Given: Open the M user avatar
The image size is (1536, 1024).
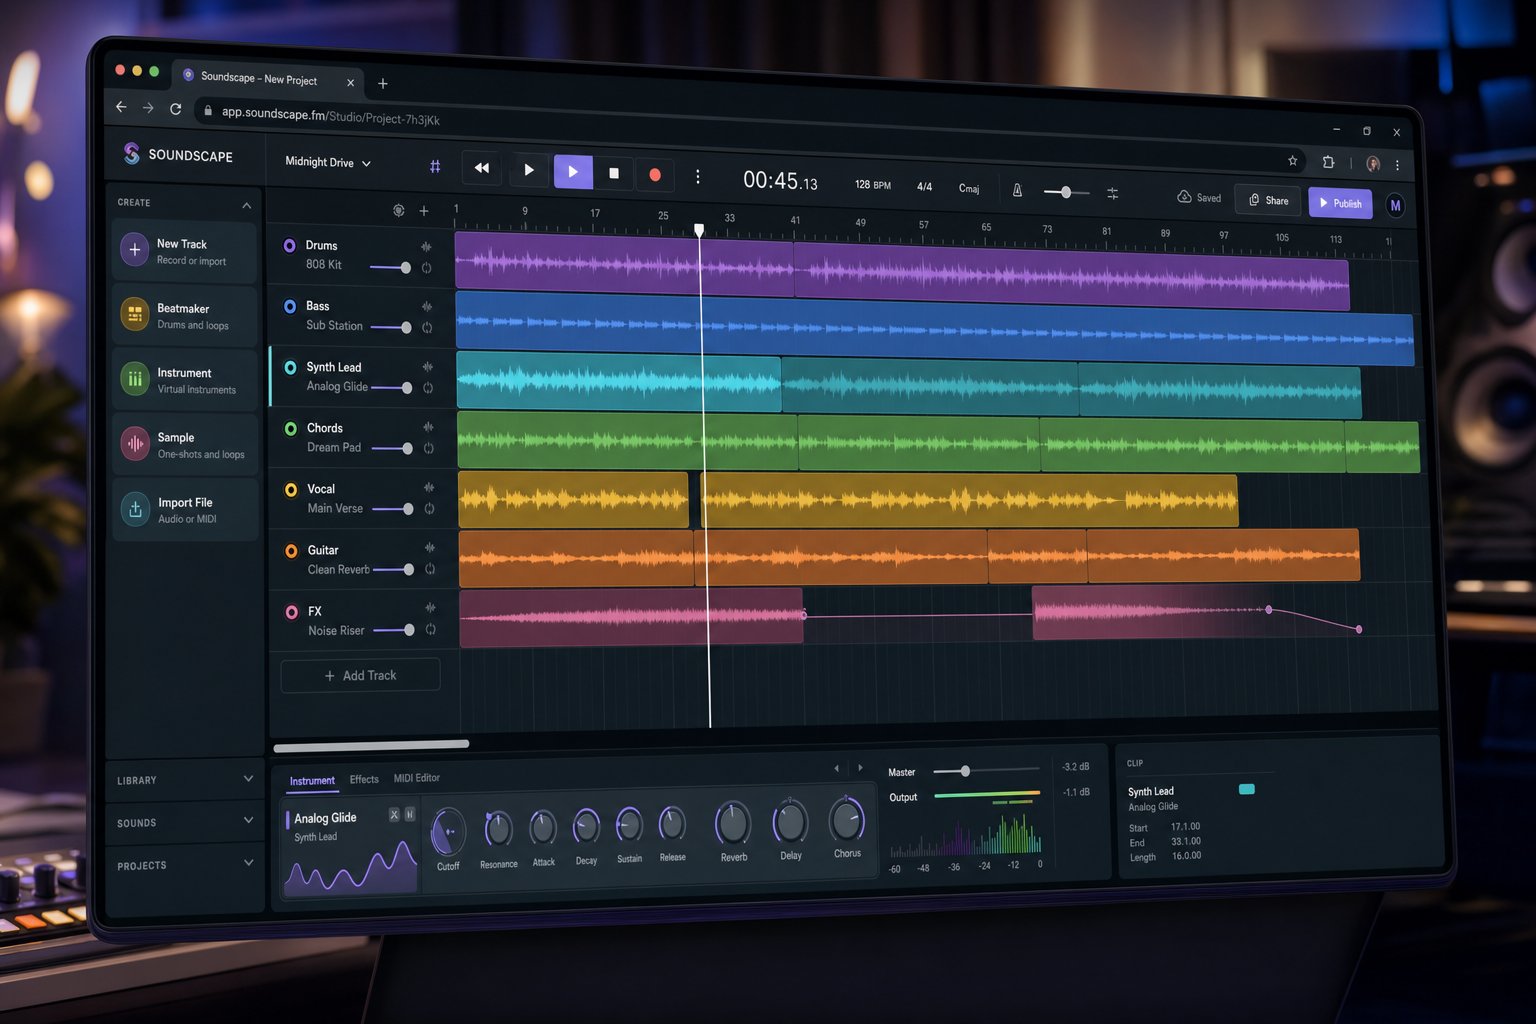Looking at the screenshot, I should [x=1395, y=205].
